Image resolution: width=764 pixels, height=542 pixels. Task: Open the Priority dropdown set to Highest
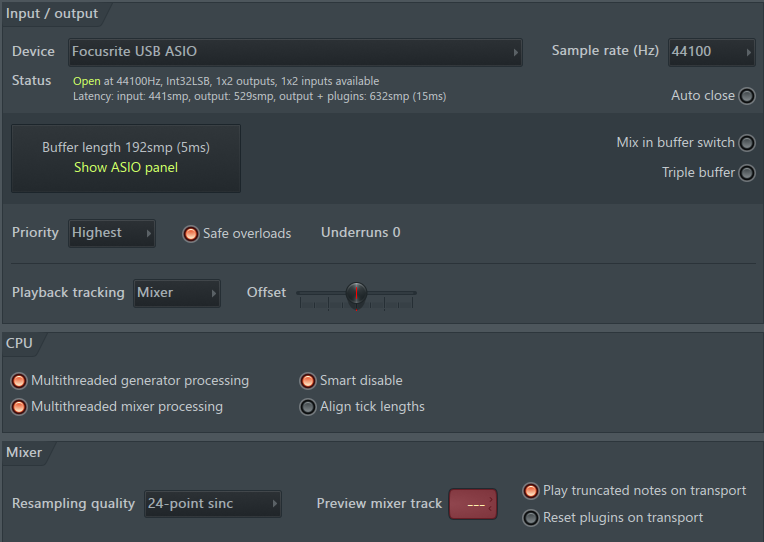click(x=111, y=233)
